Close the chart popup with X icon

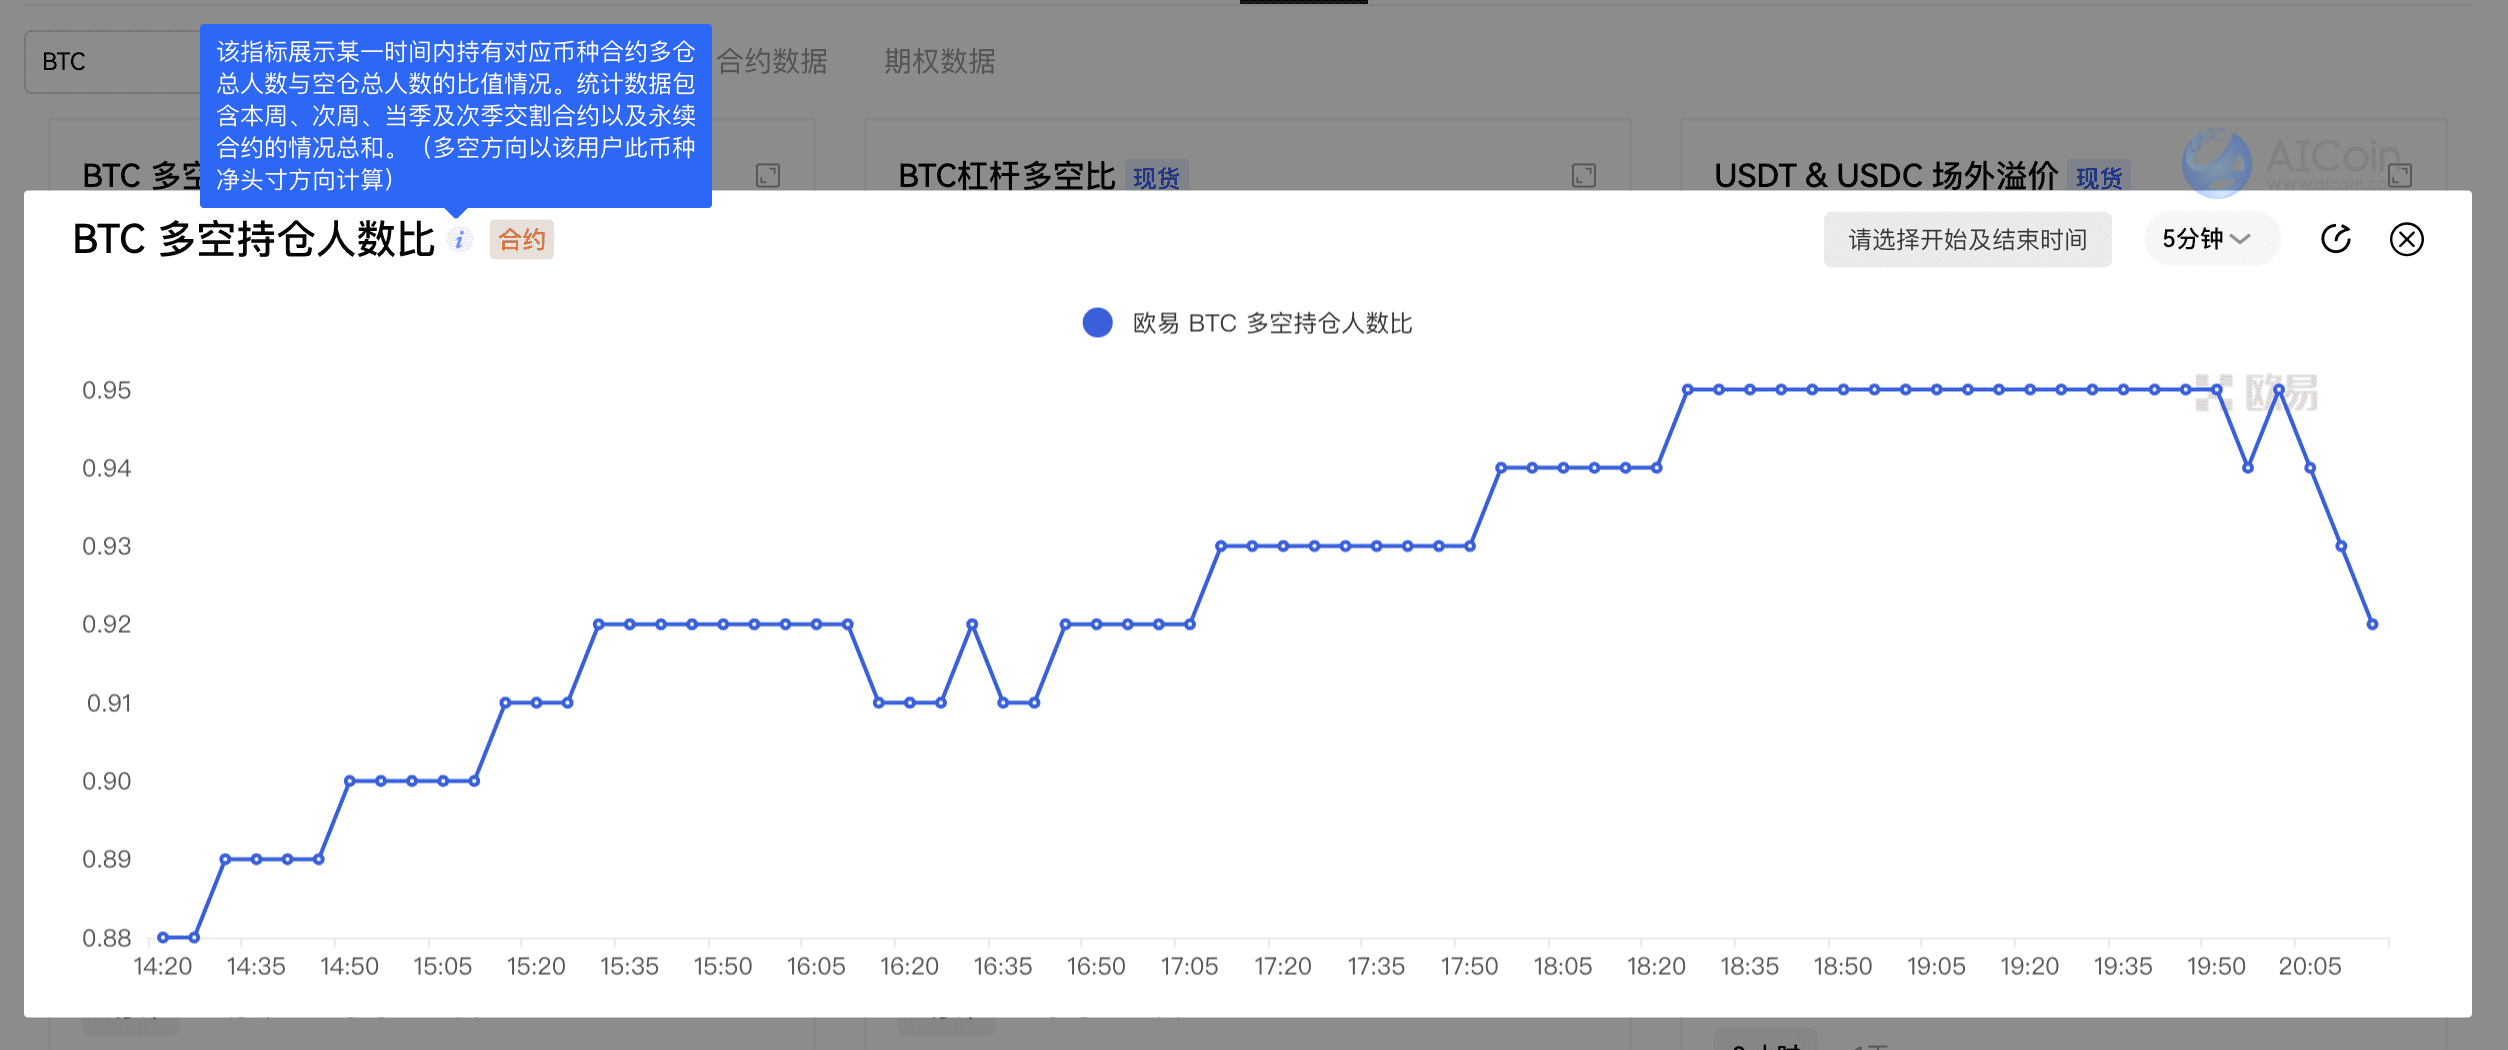coord(2407,239)
